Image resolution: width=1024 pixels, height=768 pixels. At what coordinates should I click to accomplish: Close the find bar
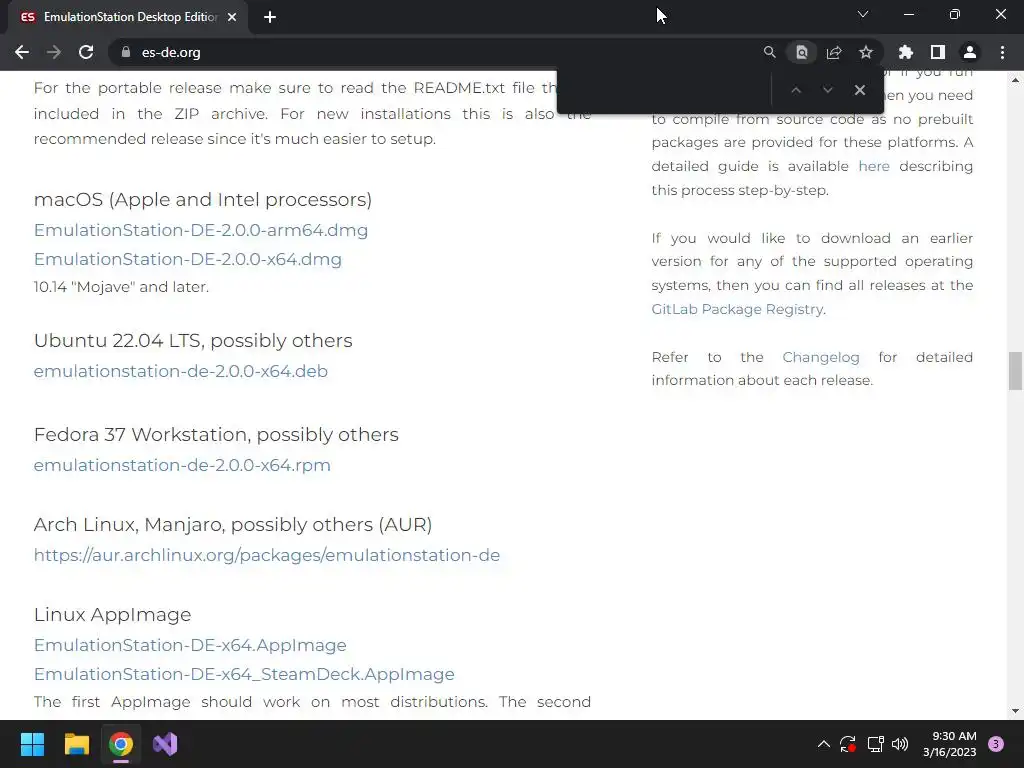coord(859,90)
